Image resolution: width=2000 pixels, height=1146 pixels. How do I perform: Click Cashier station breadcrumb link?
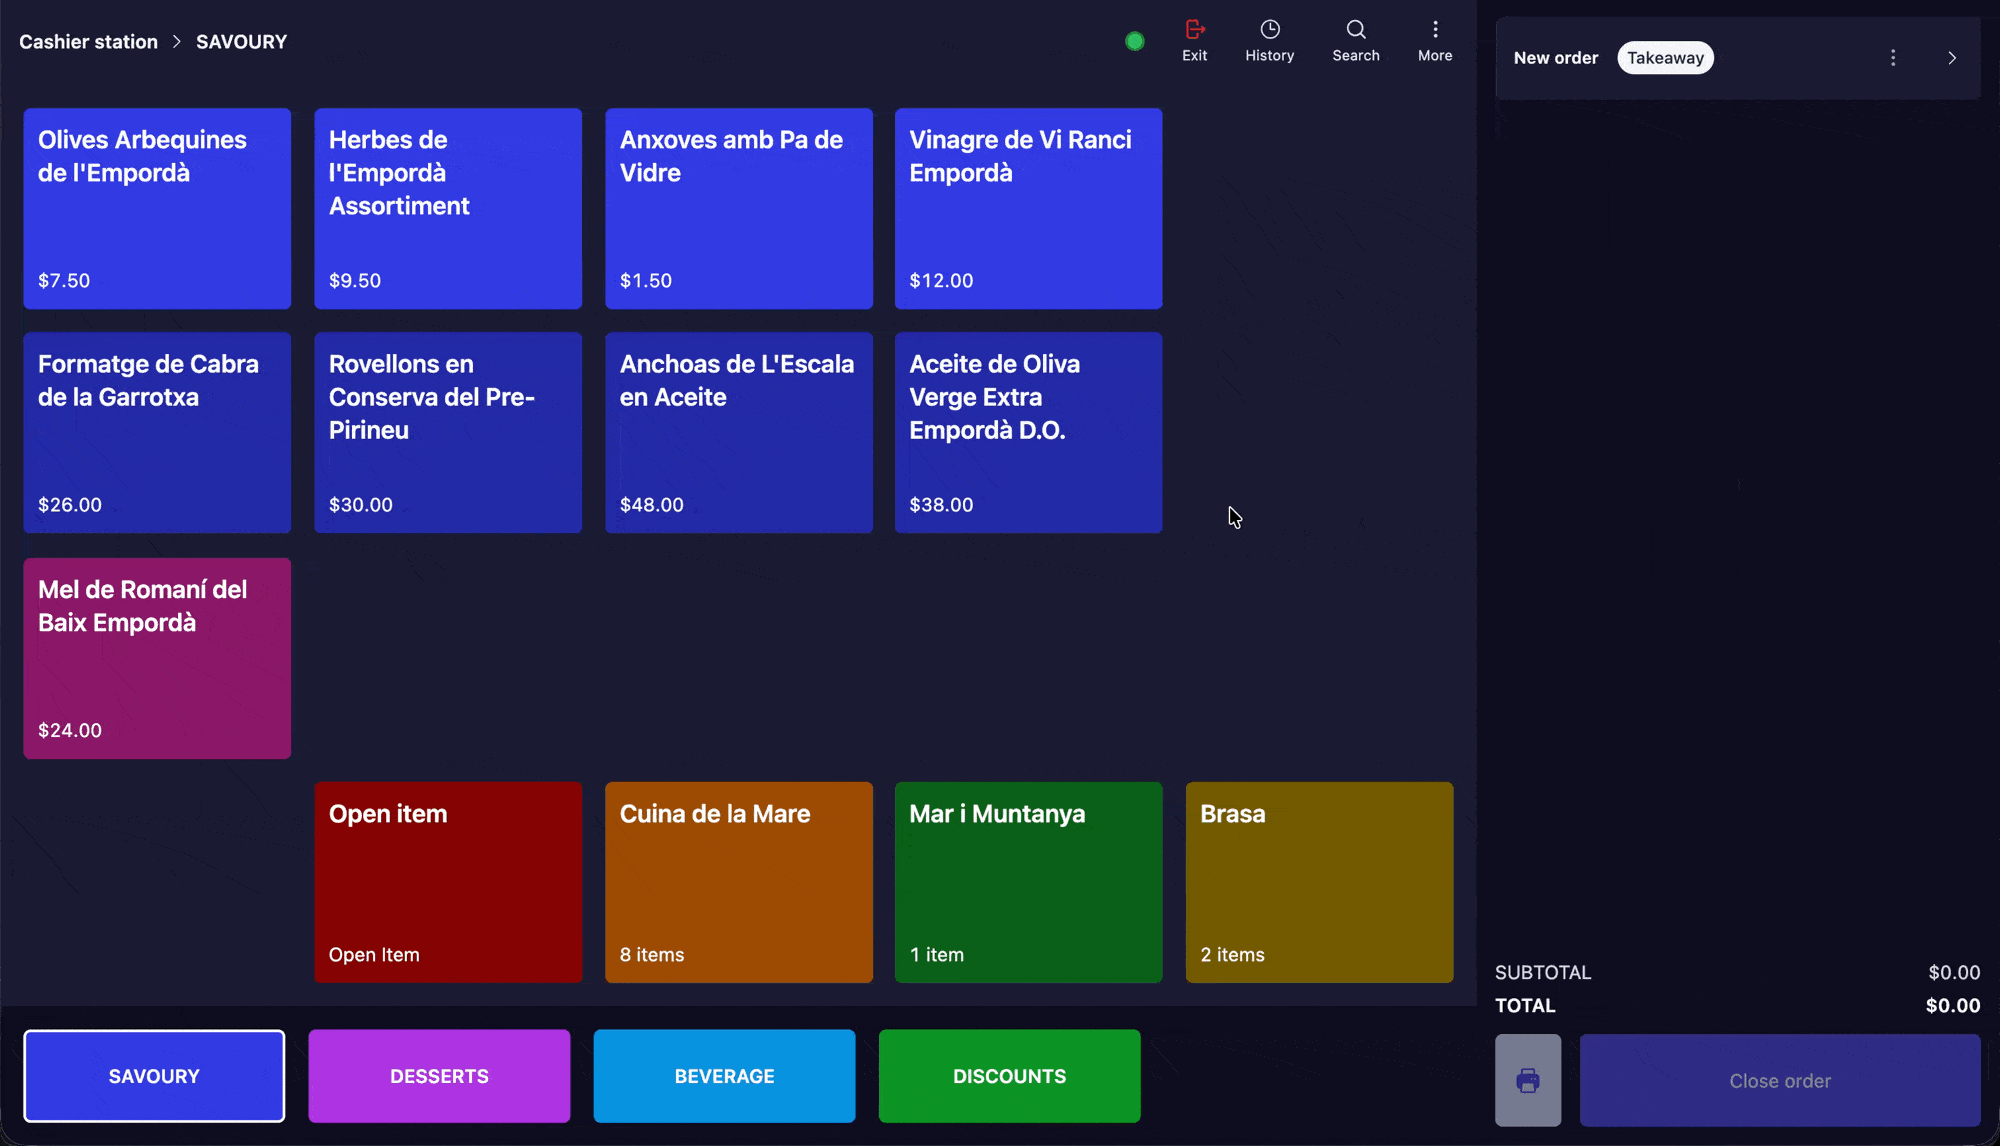point(88,42)
